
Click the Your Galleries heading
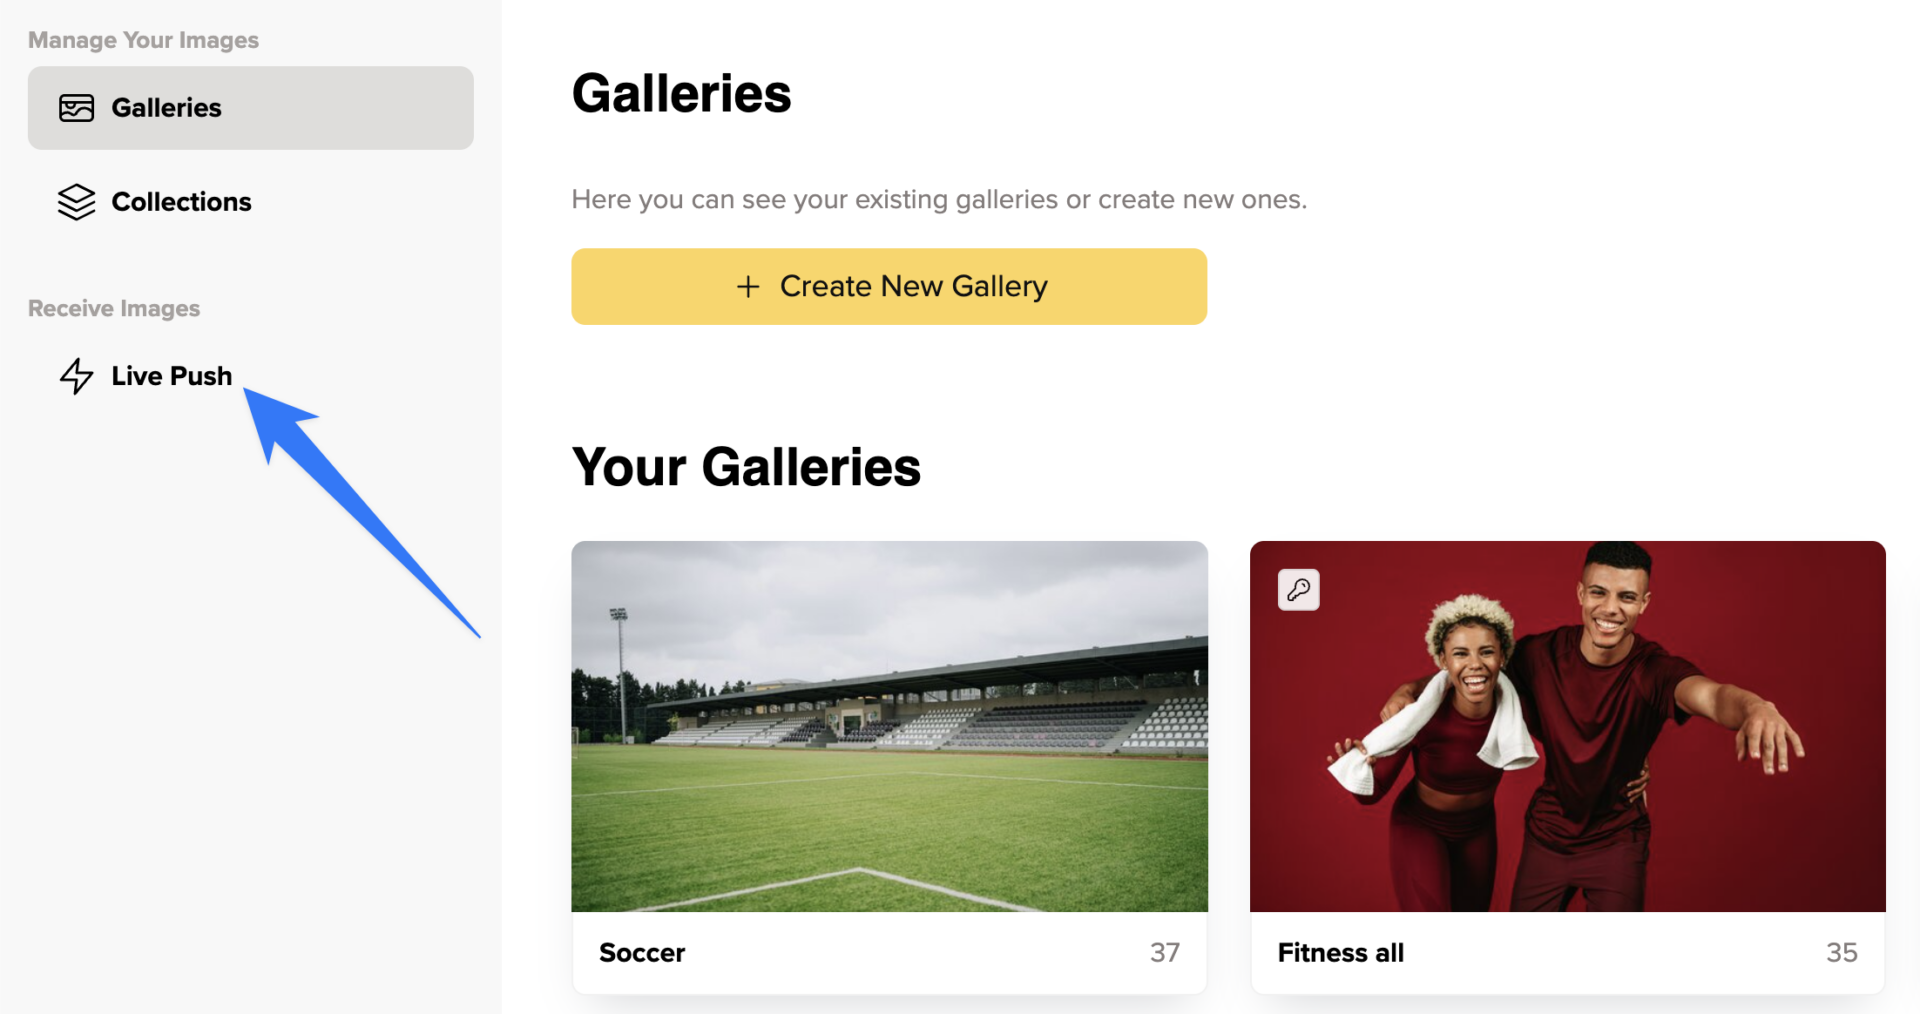click(x=746, y=467)
